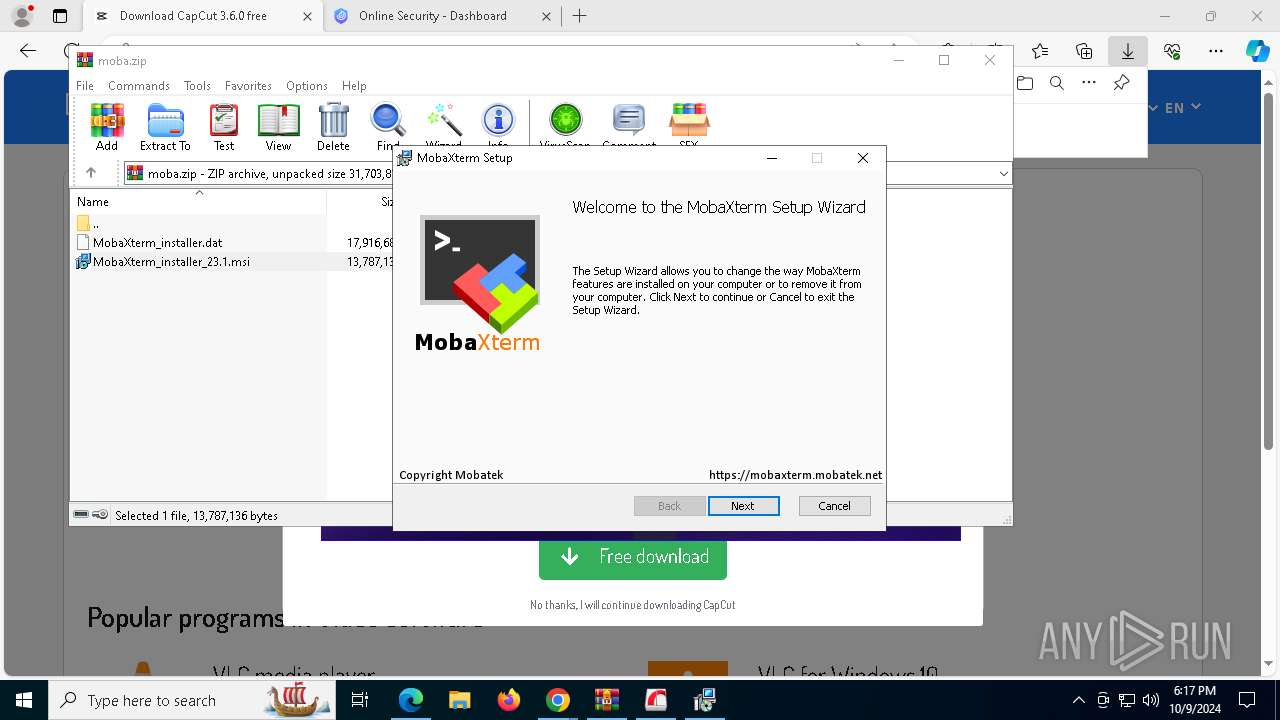
Task: Click 'No thanks, I will continue downloading CapCut'
Action: click(633, 605)
